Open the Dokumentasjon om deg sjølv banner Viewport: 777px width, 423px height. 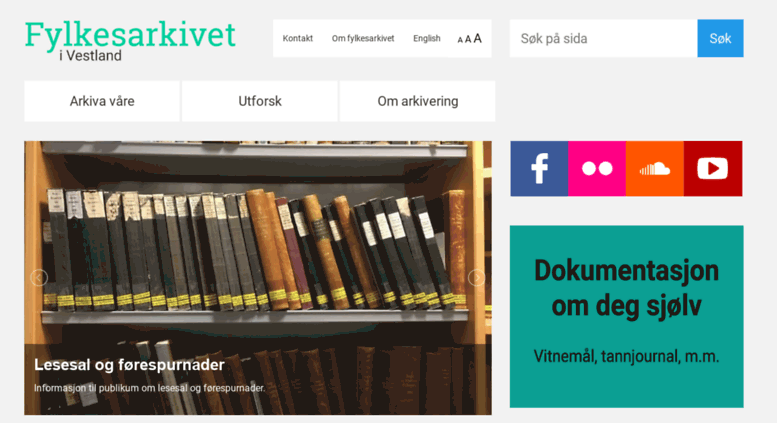click(626, 317)
